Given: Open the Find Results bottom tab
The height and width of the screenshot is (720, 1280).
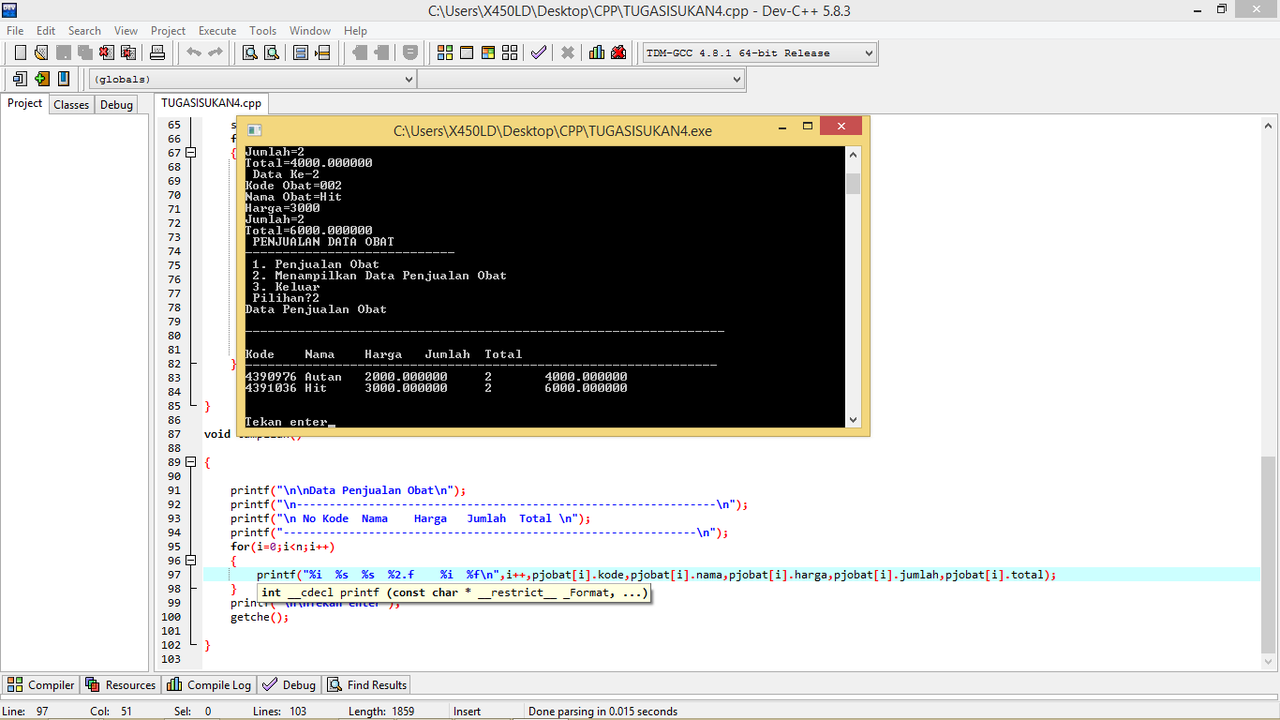Looking at the screenshot, I should click(366, 685).
